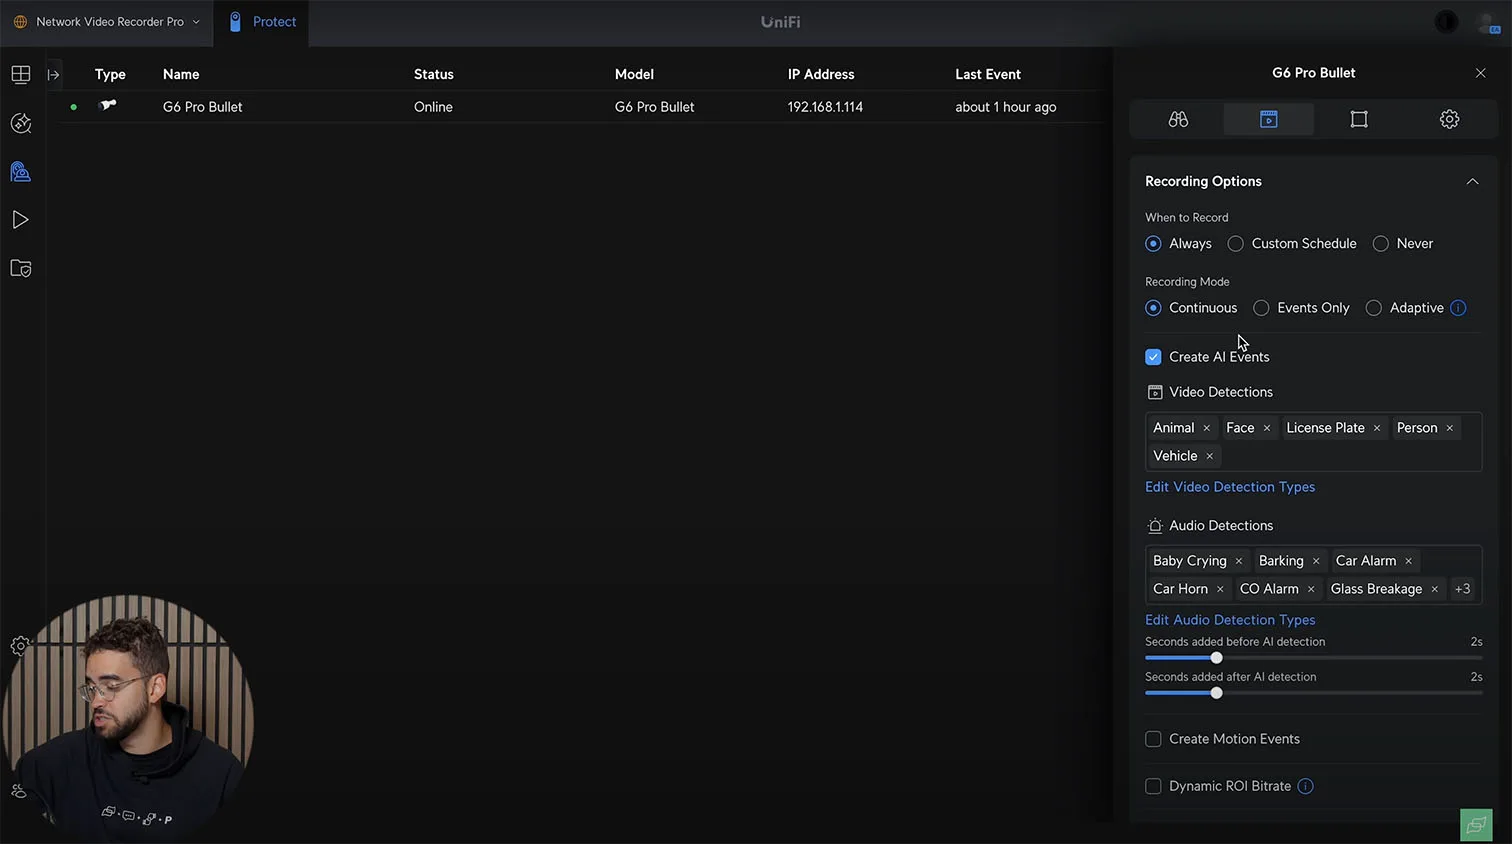Remove the Baby Crying audio tag
The image size is (1512, 844).
pyautogui.click(x=1239, y=561)
